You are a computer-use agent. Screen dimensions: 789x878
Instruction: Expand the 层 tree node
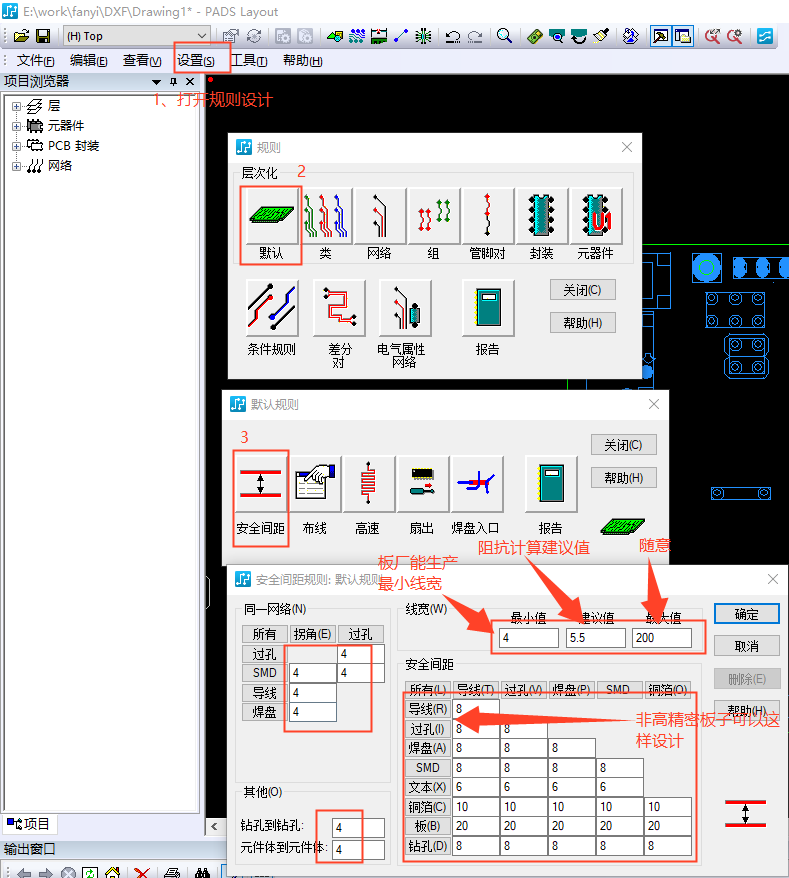coord(16,106)
